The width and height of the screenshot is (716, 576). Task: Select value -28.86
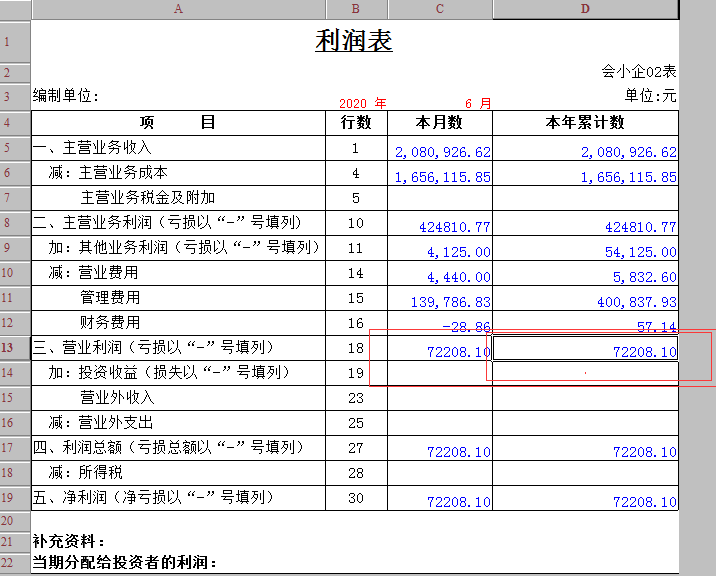tap(440, 323)
